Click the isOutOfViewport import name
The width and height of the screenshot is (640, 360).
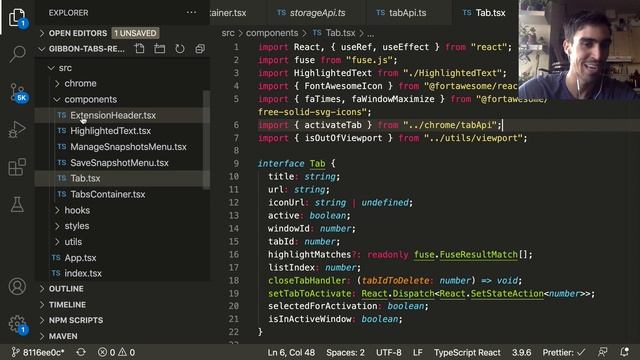click(x=343, y=138)
